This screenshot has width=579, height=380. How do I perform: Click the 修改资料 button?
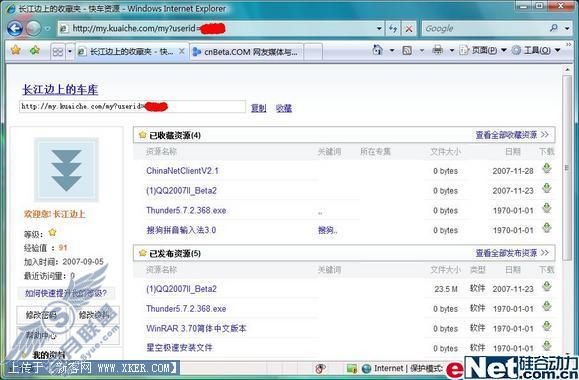[95, 315]
